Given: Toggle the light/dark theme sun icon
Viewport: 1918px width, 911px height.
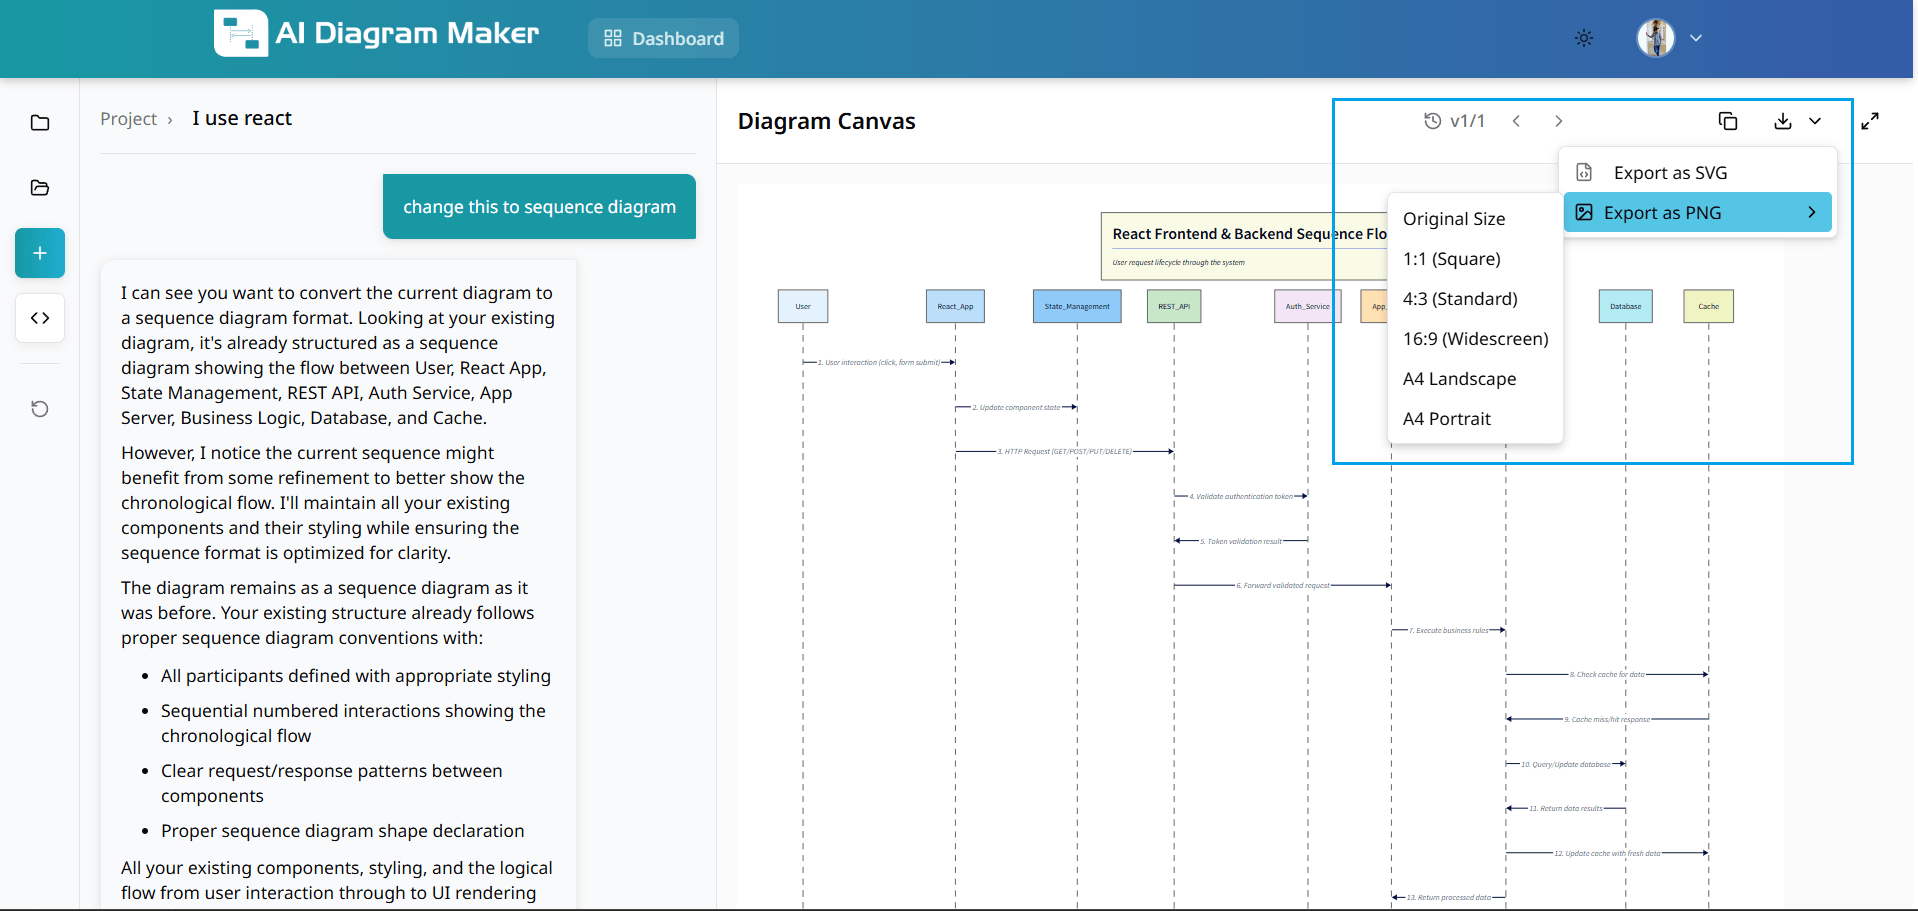Looking at the screenshot, I should click(x=1583, y=38).
